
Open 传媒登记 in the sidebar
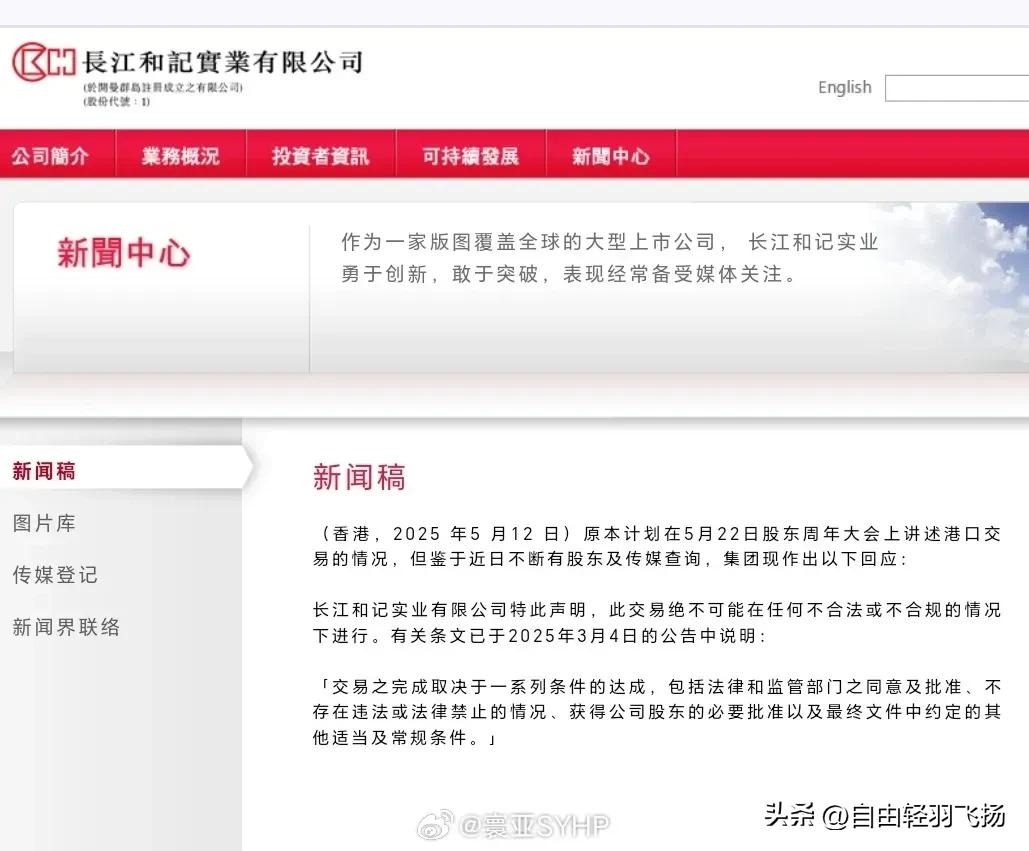point(55,575)
